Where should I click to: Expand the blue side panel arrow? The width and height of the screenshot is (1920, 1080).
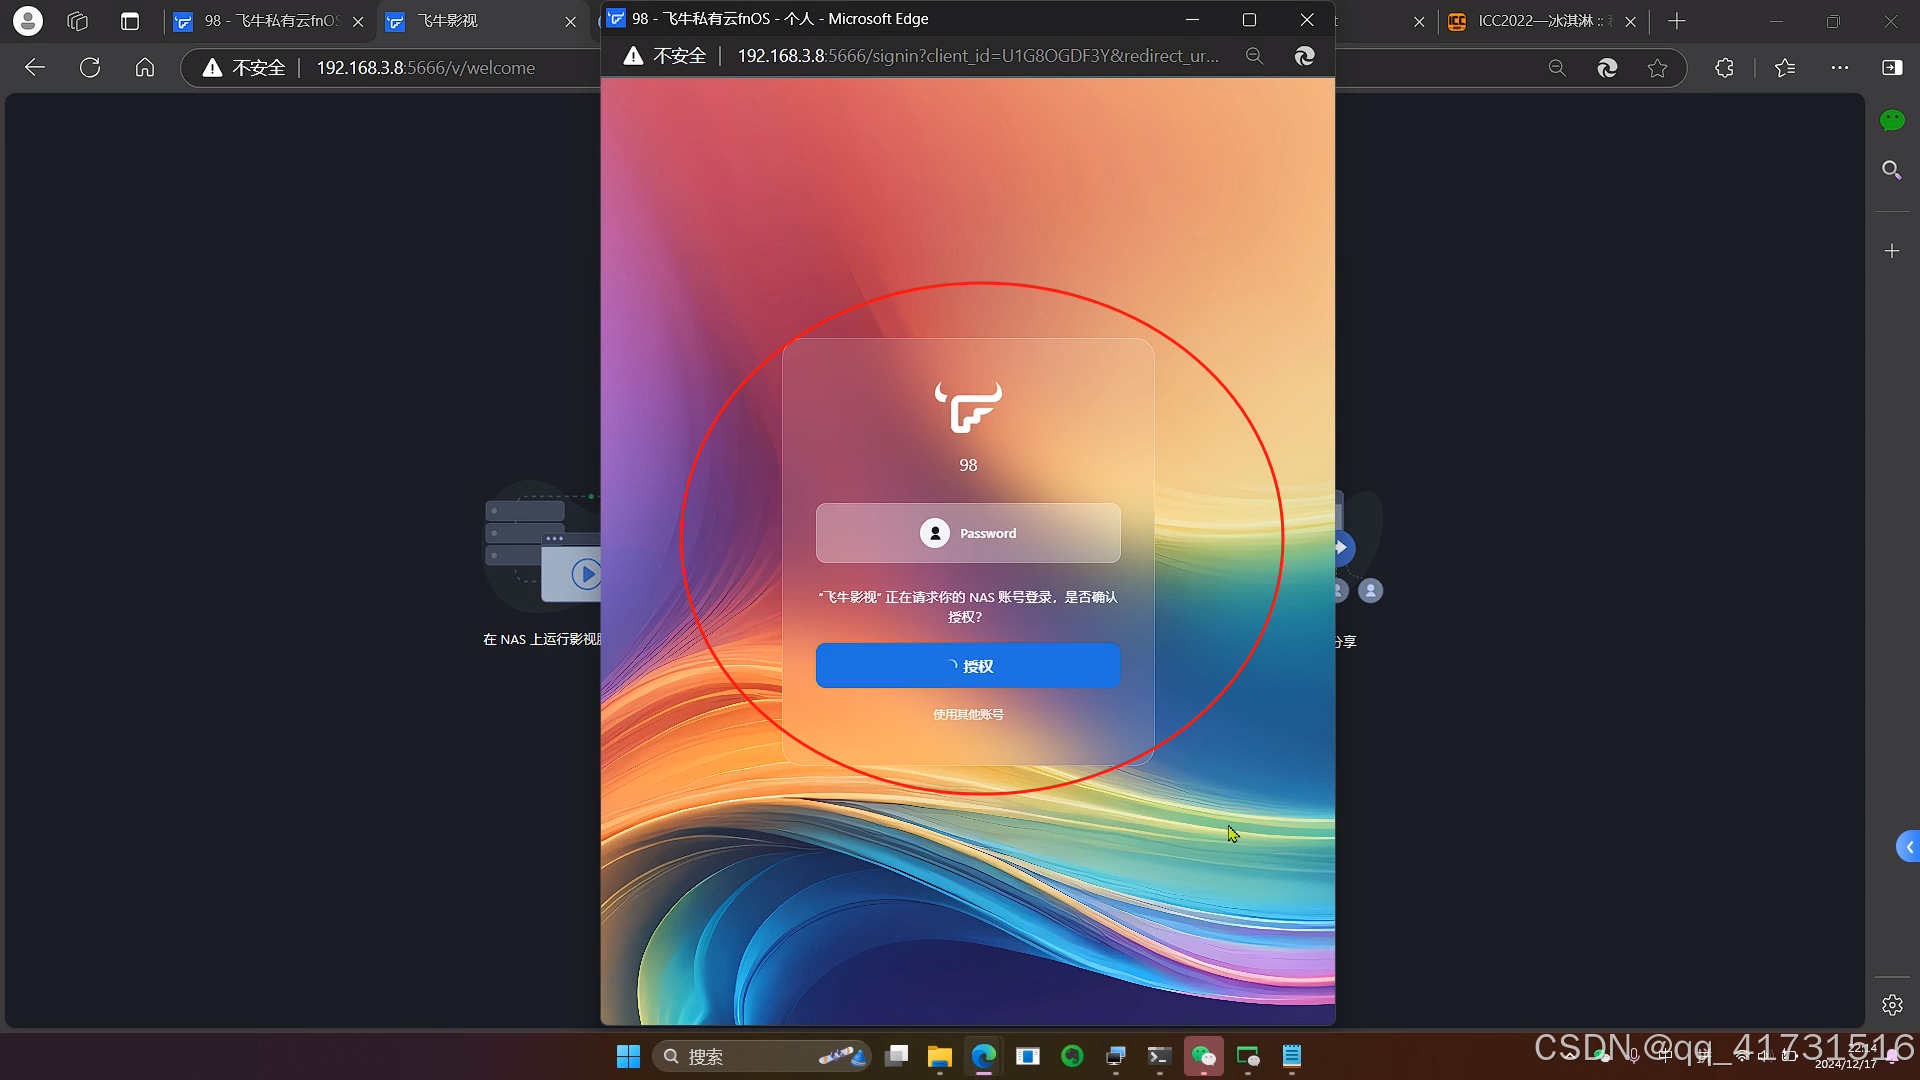1908,847
